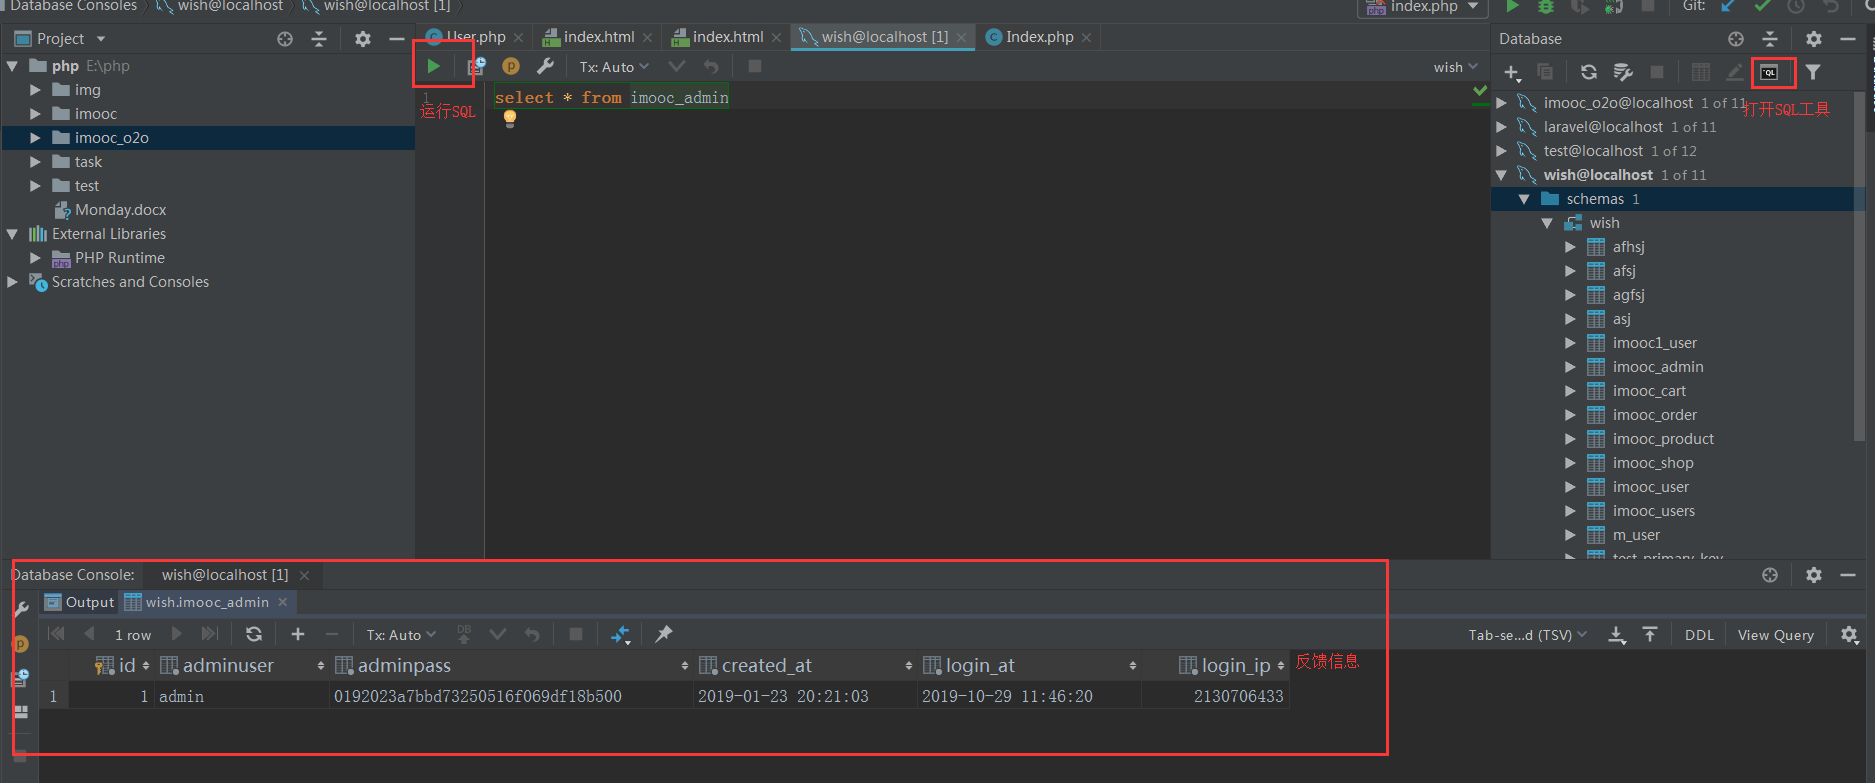Run the SQL query with Execute button
This screenshot has height=783, width=1875.
433,66
